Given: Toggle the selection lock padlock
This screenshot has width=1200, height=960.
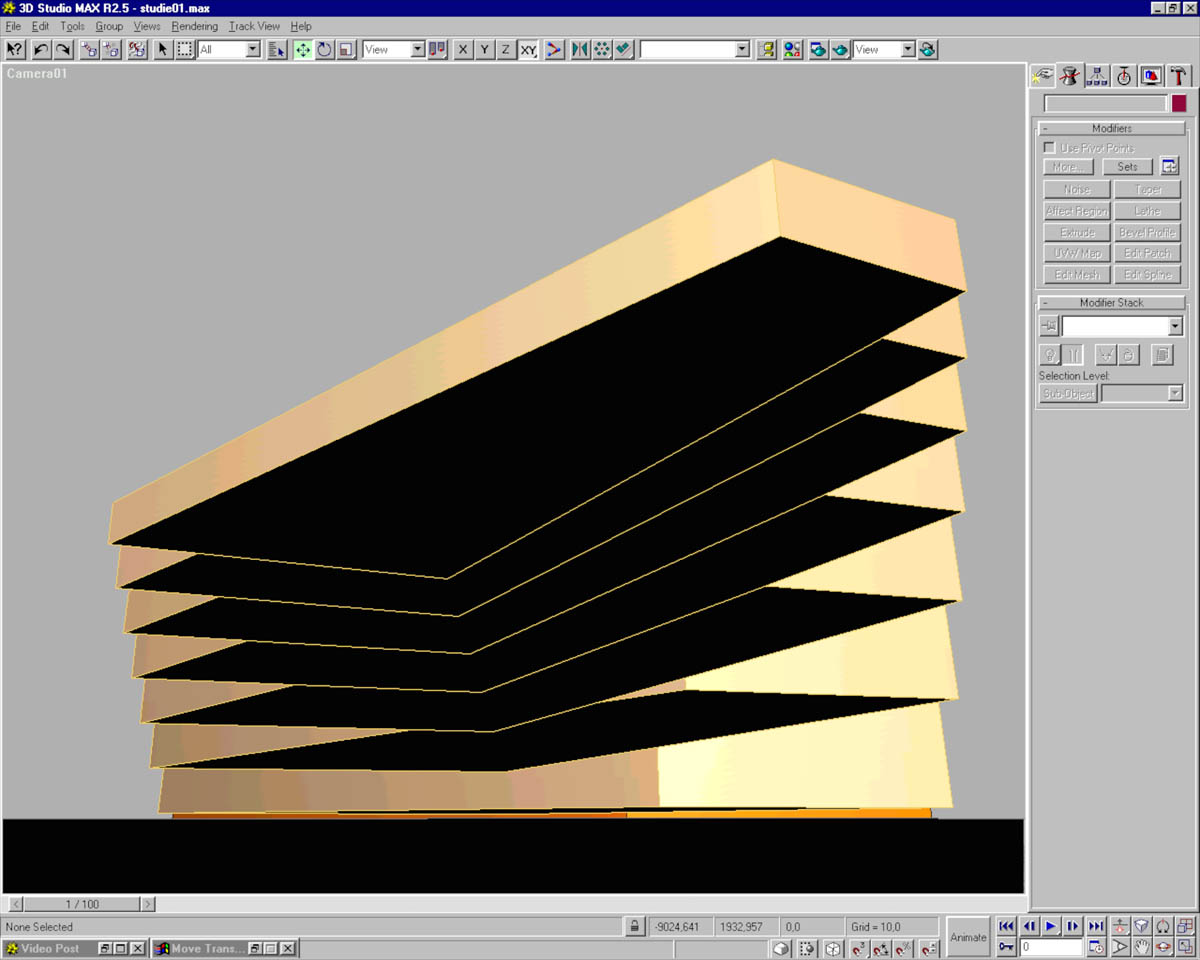Looking at the screenshot, I should point(635,927).
